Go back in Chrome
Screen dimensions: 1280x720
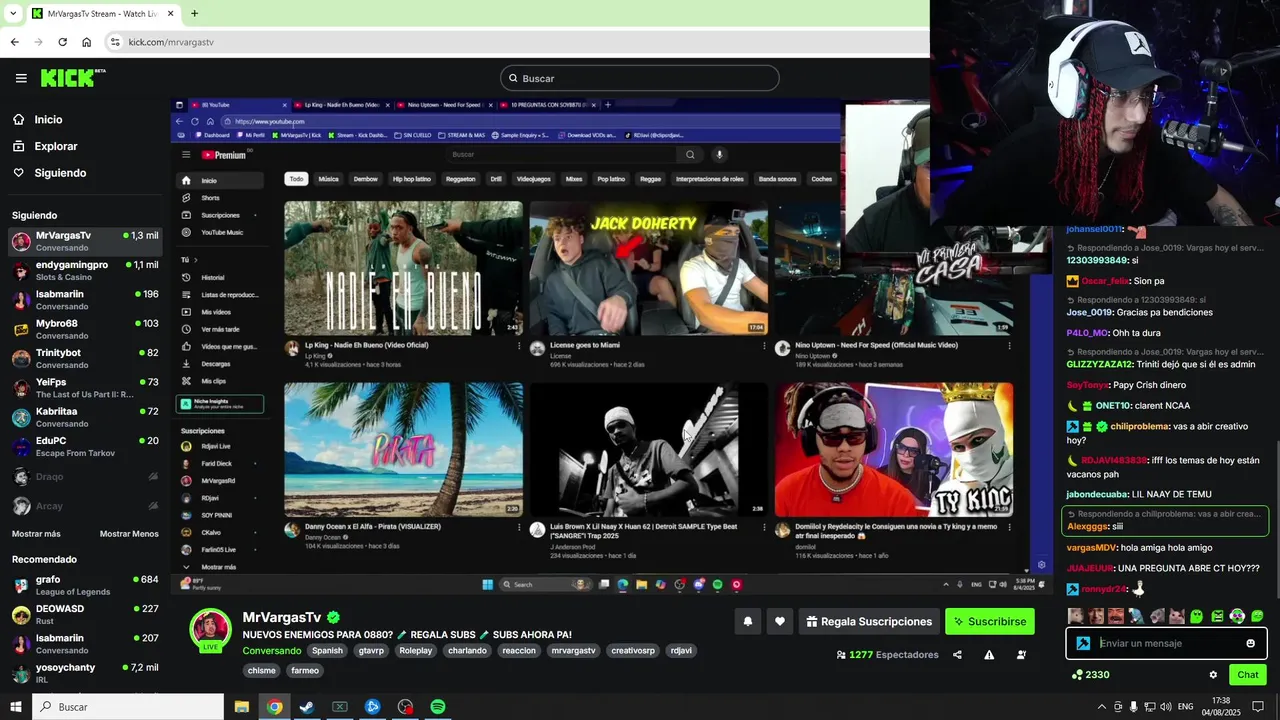coord(14,42)
